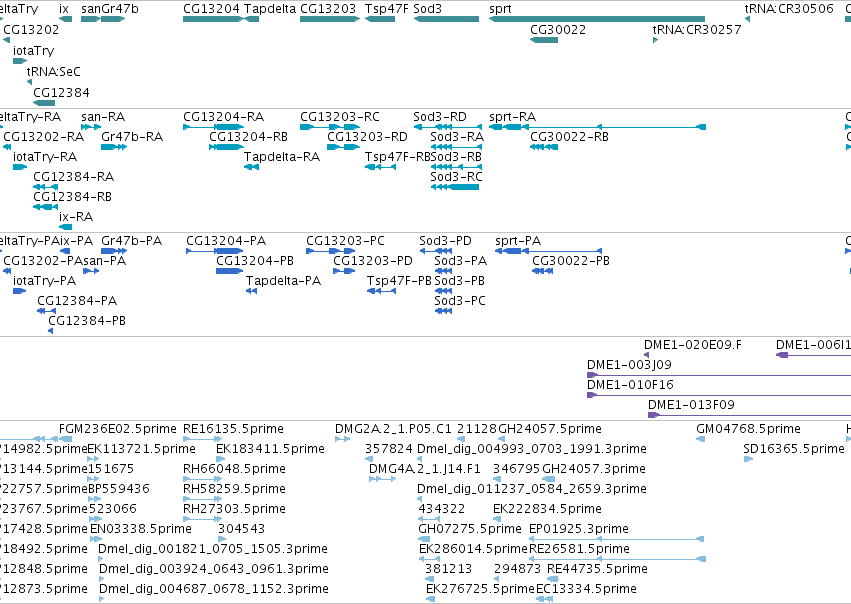Viewport: 851px width, 604px height.
Task: Select the CG13203-RC transcript label
Action: (x=340, y=117)
